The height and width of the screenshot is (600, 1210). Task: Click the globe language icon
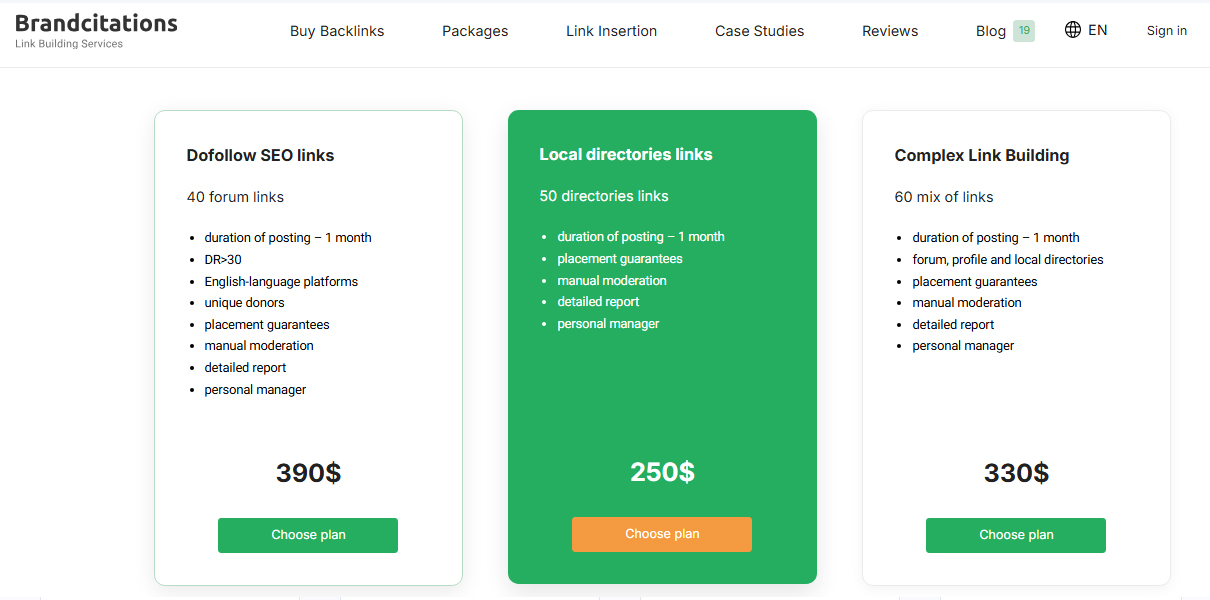(x=1073, y=30)
